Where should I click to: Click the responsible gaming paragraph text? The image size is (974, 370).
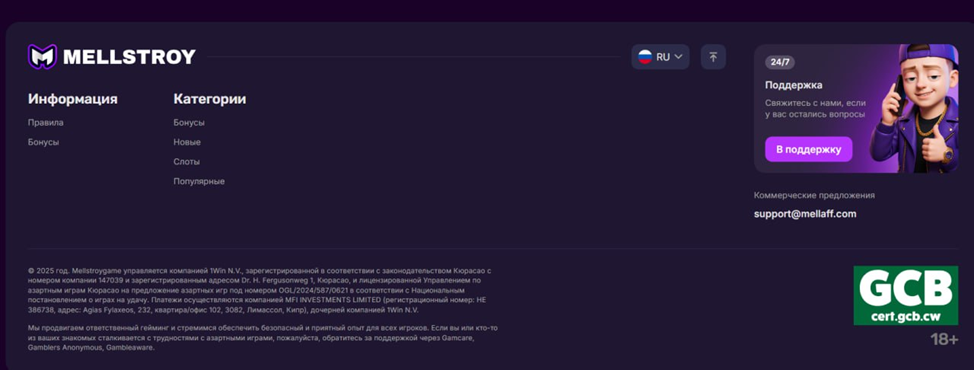click(263, 338)
